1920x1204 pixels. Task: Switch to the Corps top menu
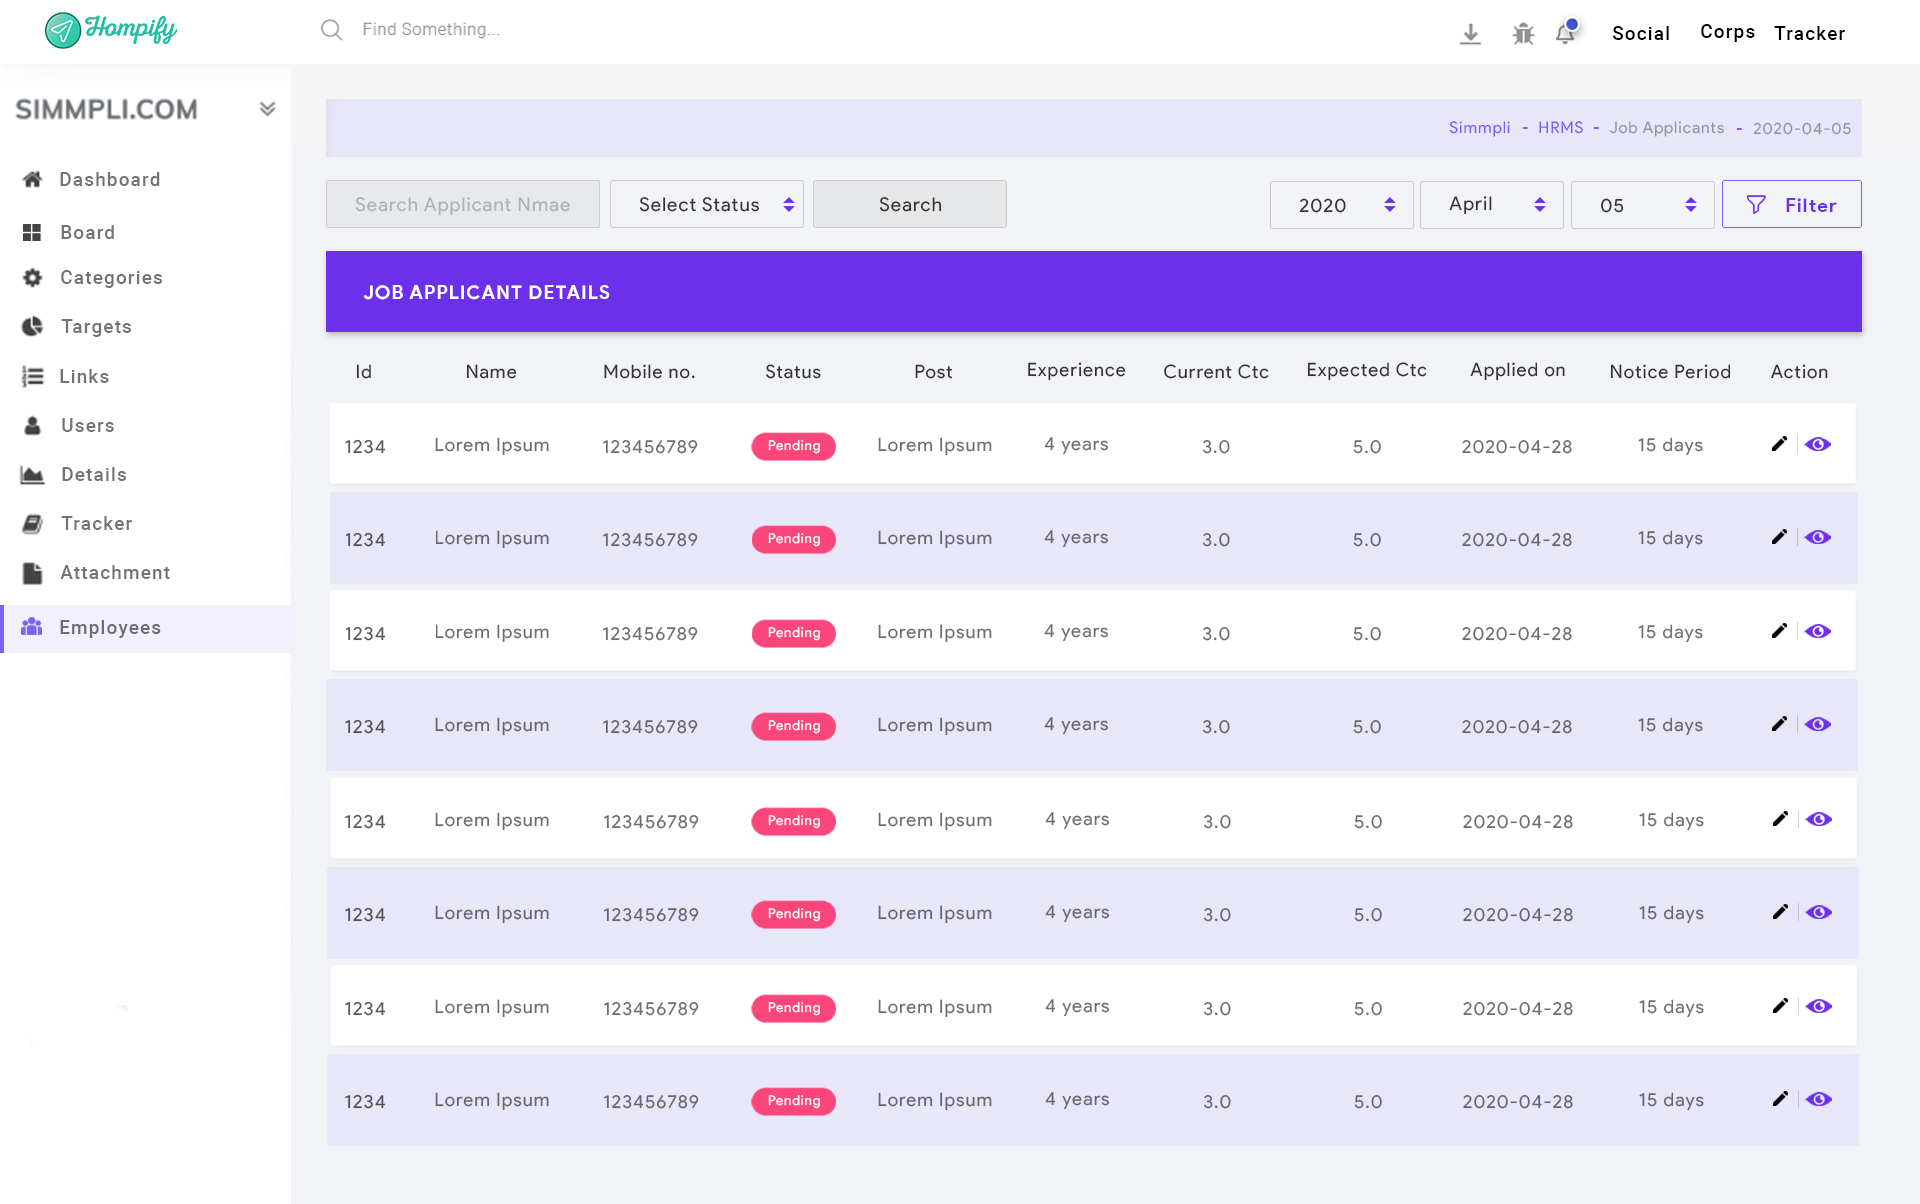pyautogui.click(x=1727, y=32)
